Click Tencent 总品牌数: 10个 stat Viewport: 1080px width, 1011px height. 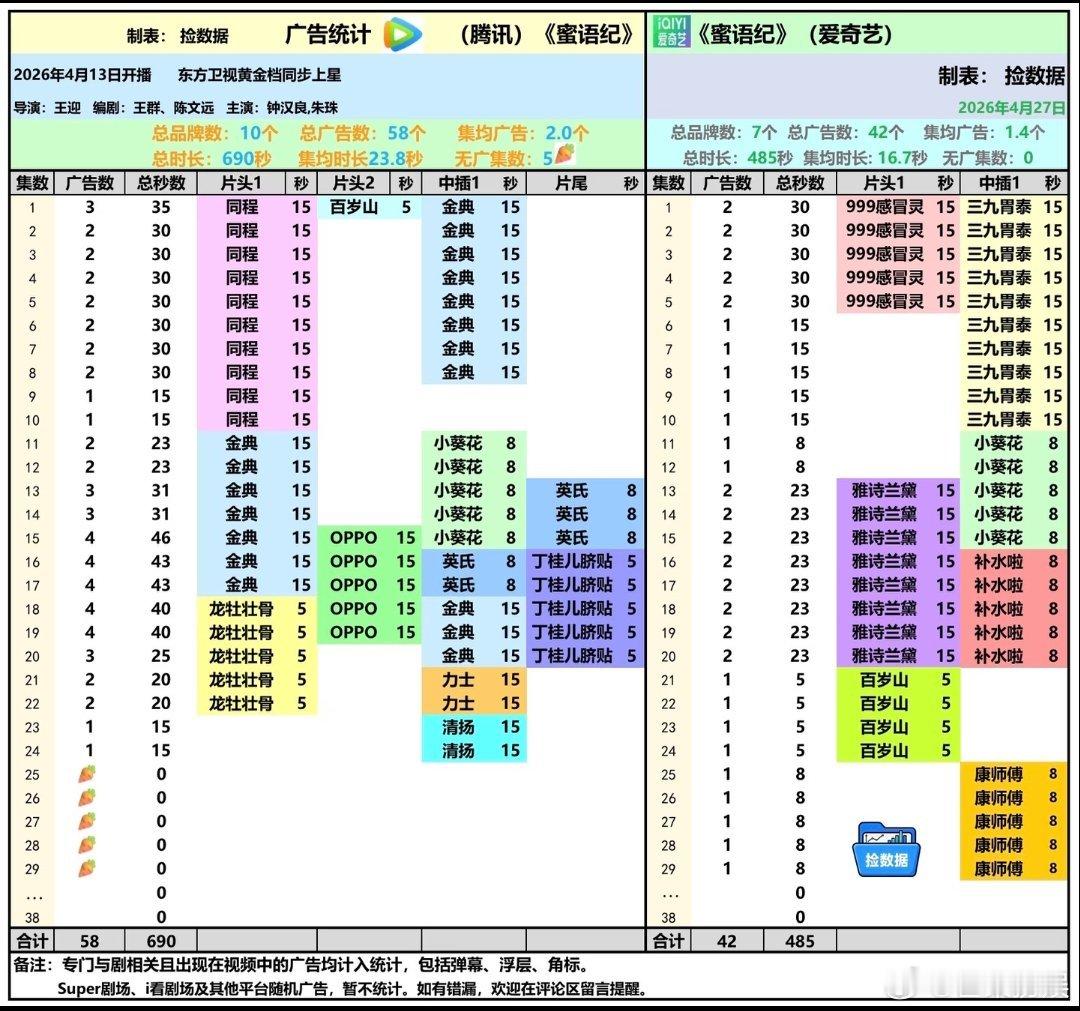[215, 133]
